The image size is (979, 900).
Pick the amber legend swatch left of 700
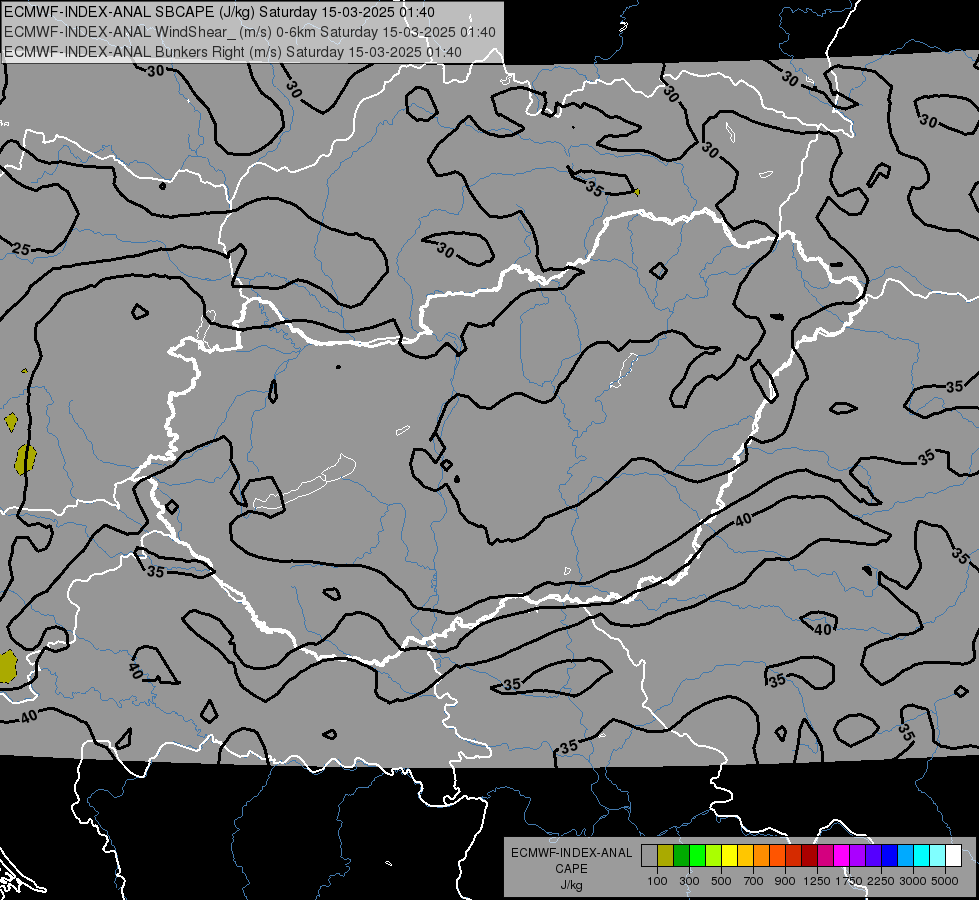tap(745, 855)
